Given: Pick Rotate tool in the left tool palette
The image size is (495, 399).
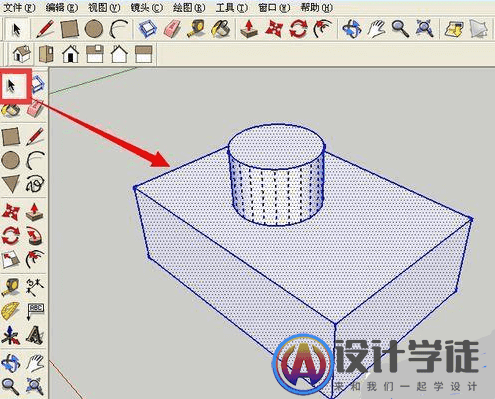Looking at the screenshot, I should [11, 236].
